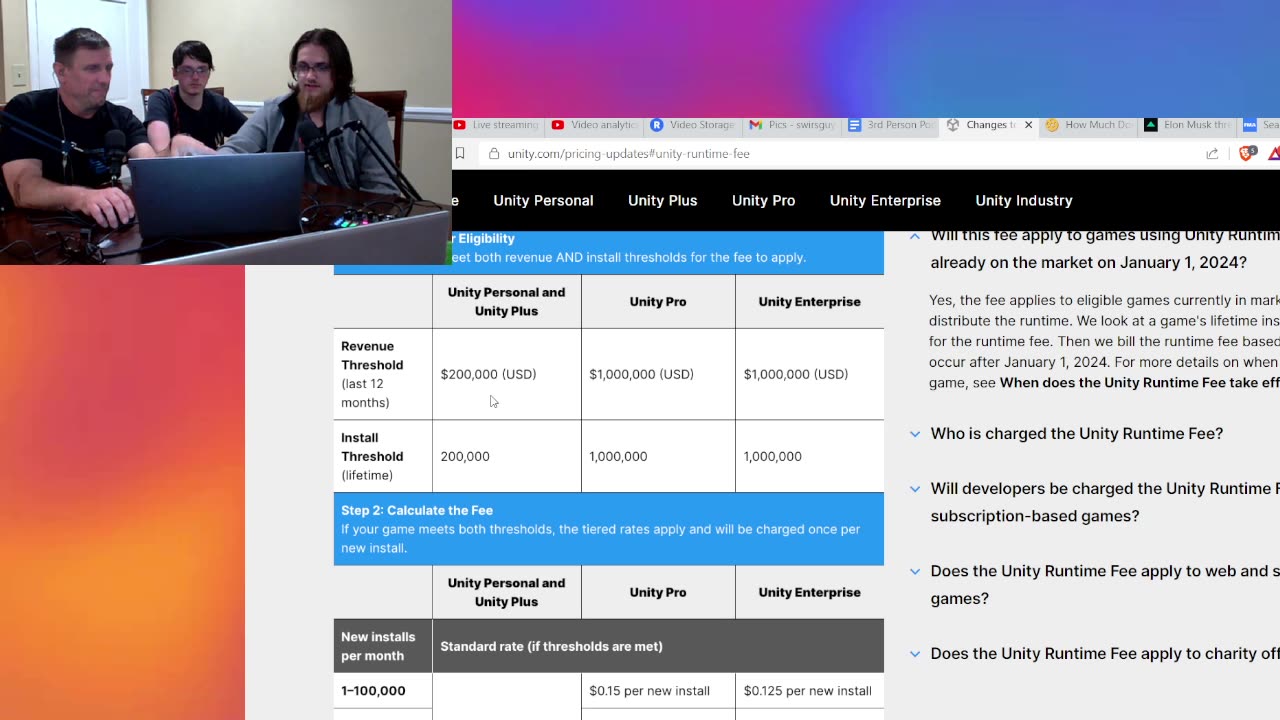This screenshot has width=1280, height=720.
Task: Click the 'Install Threshold' row label
Action: tap(372, 447)
